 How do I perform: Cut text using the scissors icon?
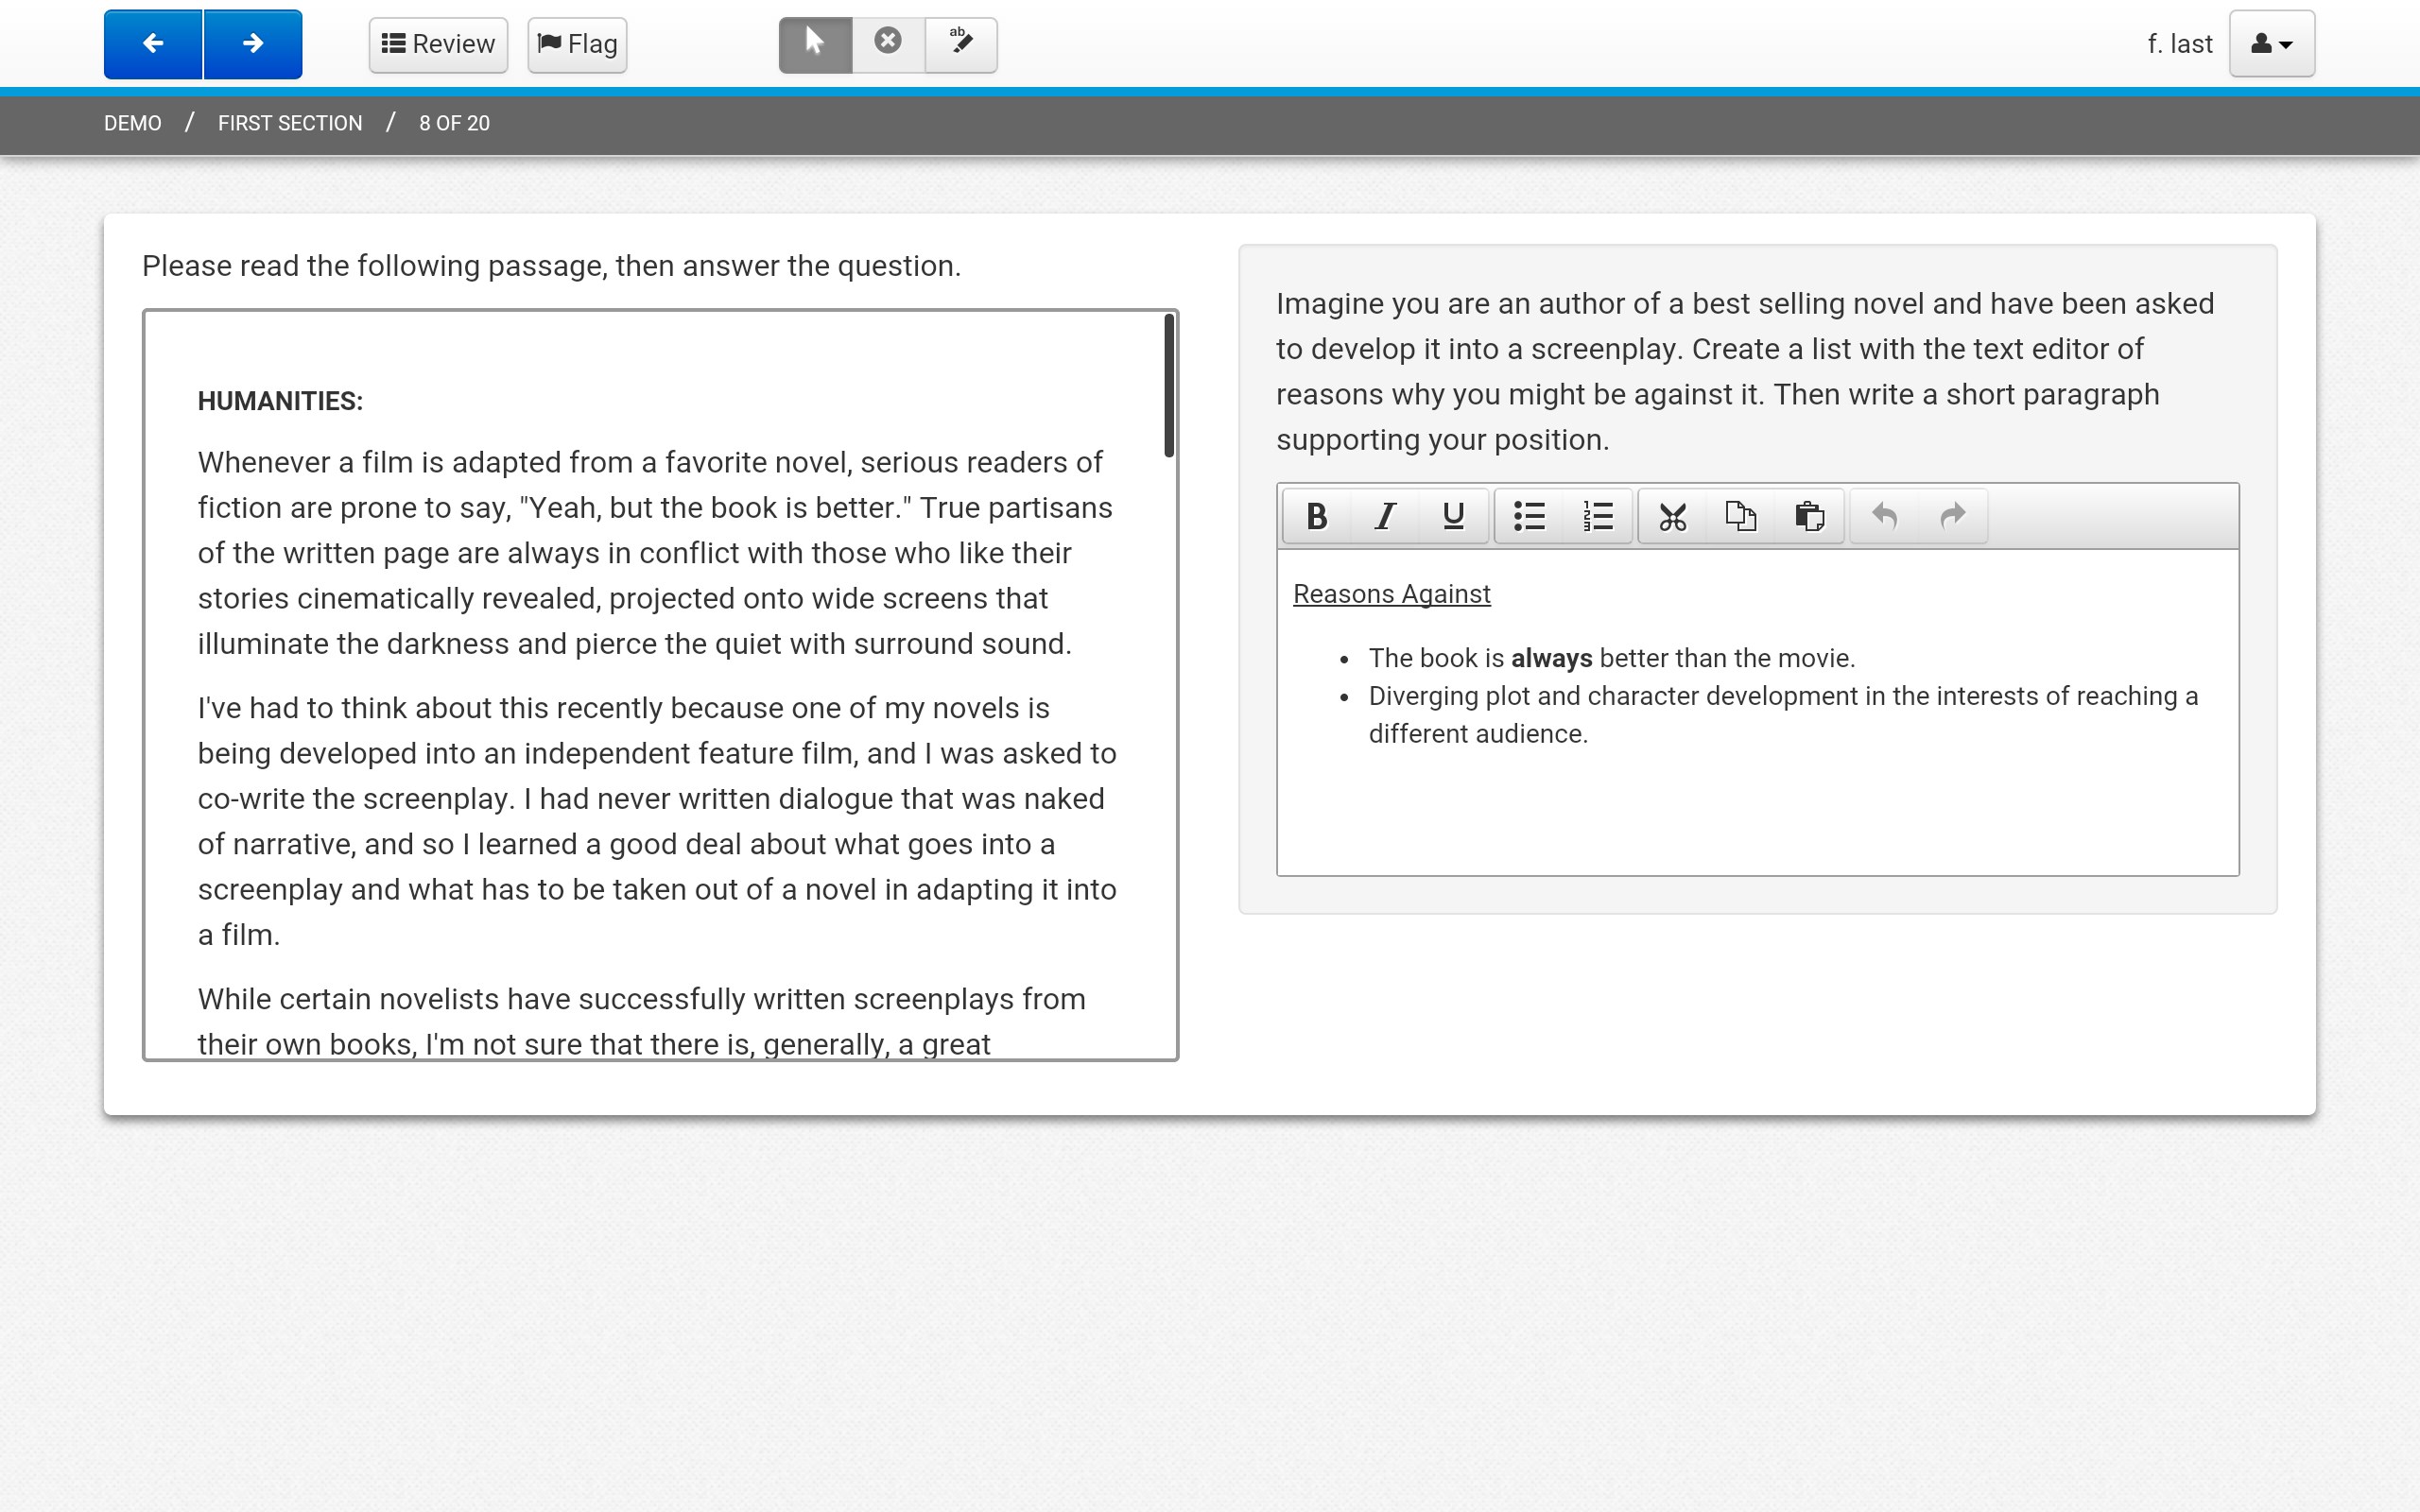click(1672, 515)
